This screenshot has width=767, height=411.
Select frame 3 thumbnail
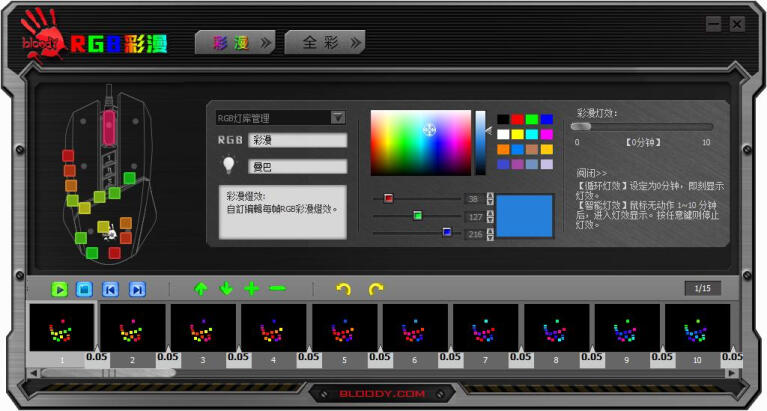[x=203, y=327]
